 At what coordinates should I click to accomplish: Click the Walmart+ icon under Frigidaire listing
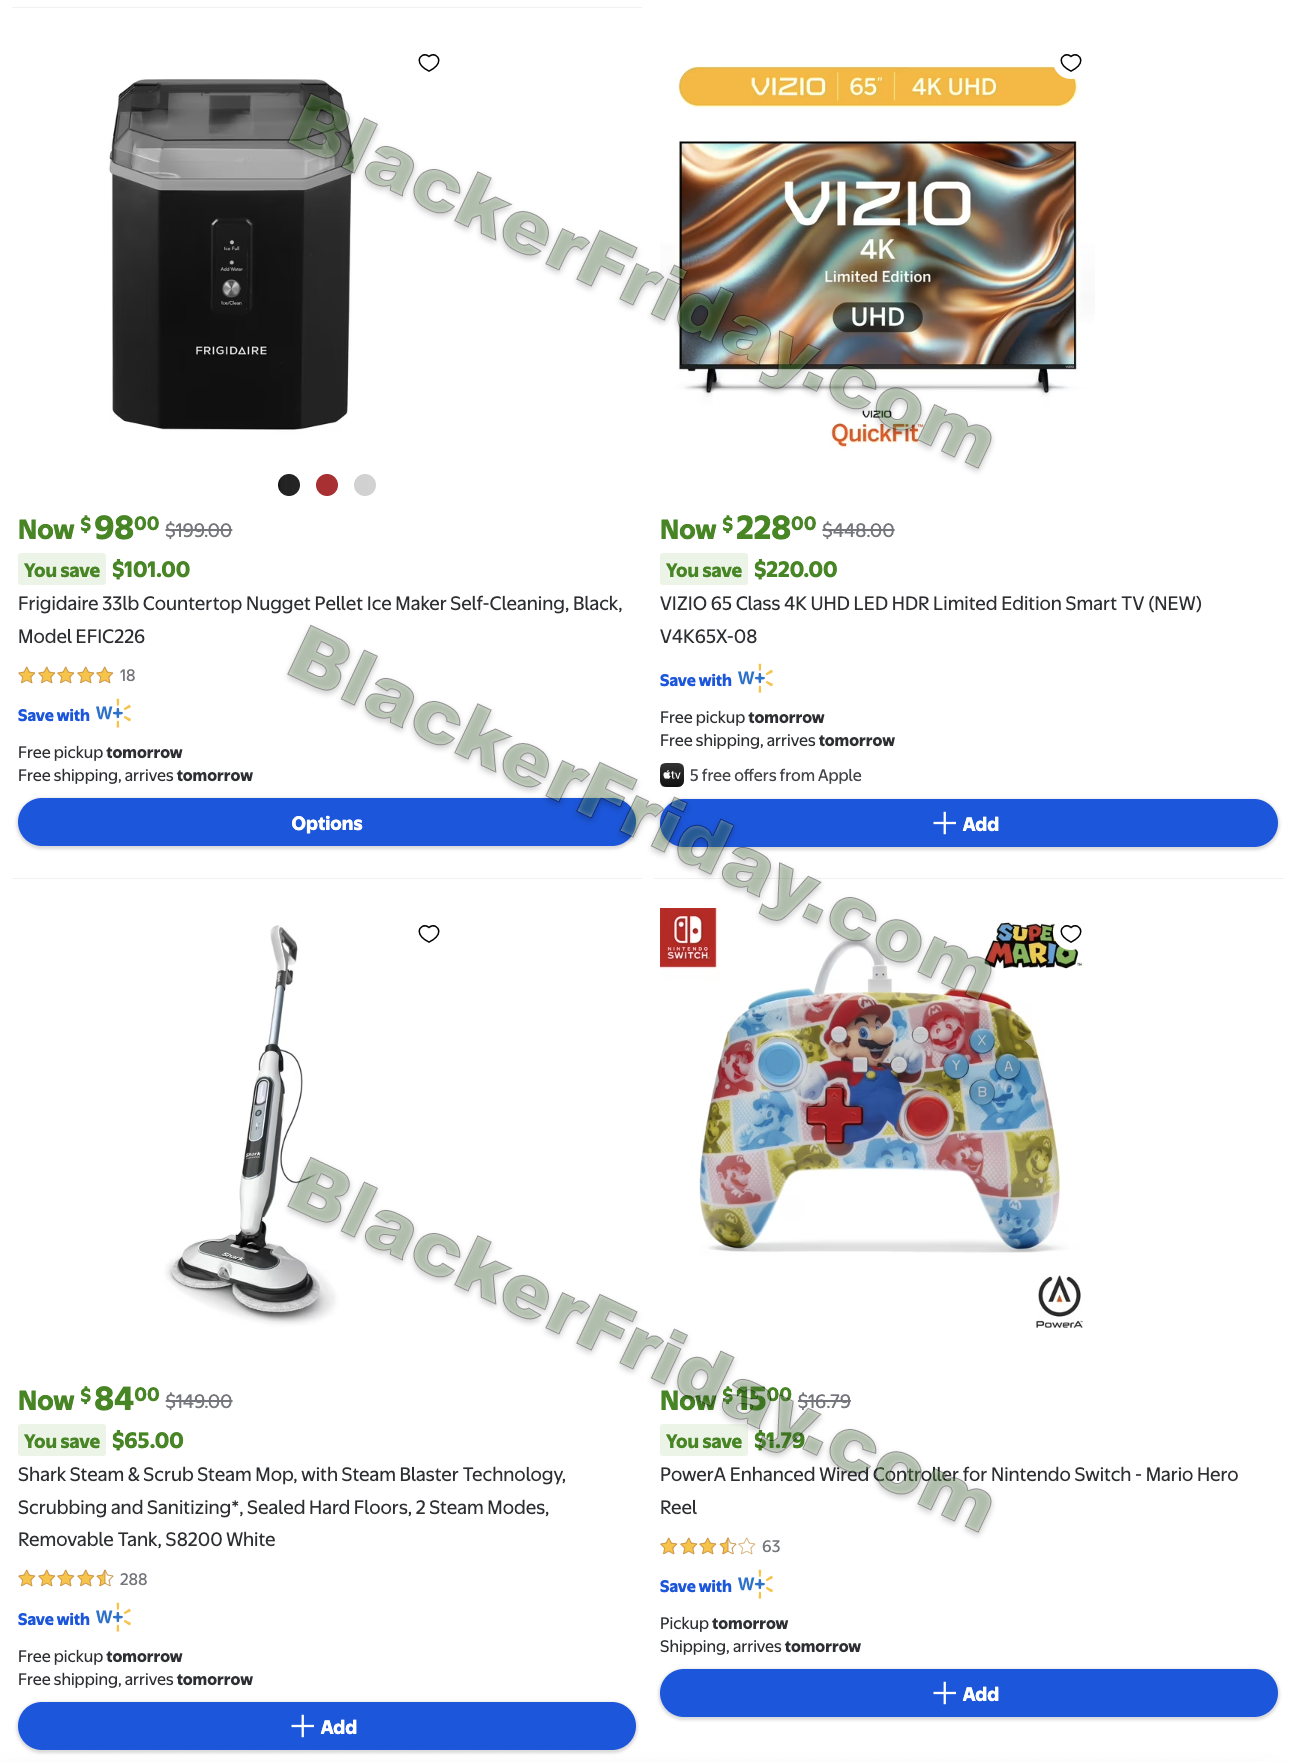tap(113, 714)
